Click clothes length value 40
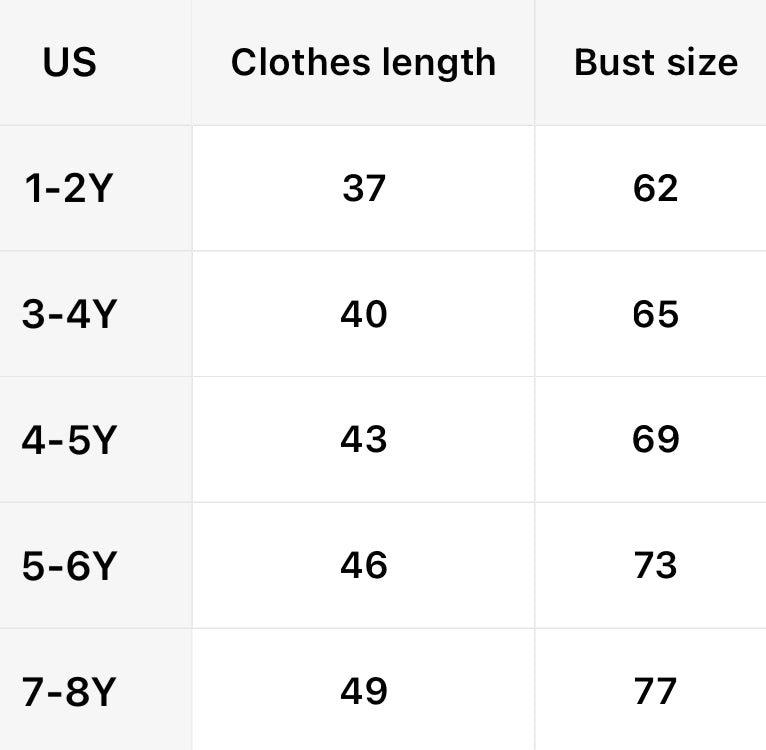The height and width of the screenshot is (750, 766). (x=363, y=314)
